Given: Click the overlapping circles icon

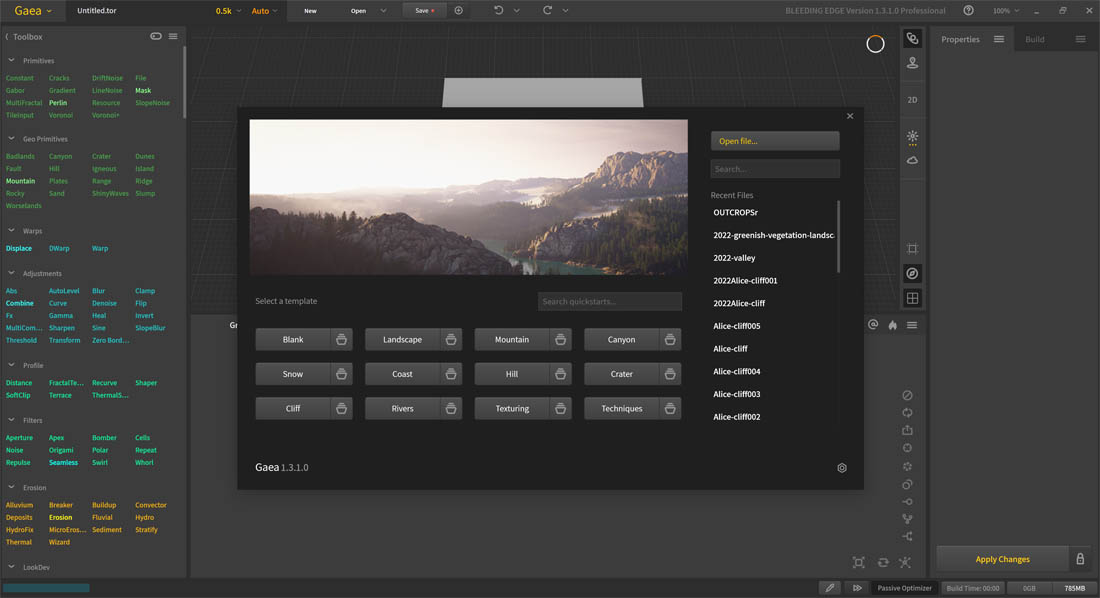Looking at the screenshot, I should (x=907, y=484).
